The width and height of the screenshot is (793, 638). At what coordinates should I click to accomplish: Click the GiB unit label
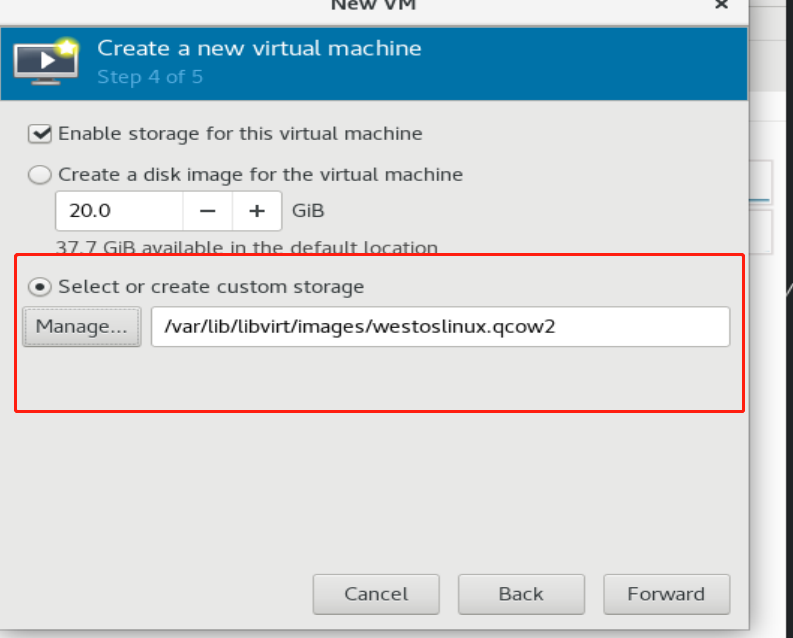308,211
